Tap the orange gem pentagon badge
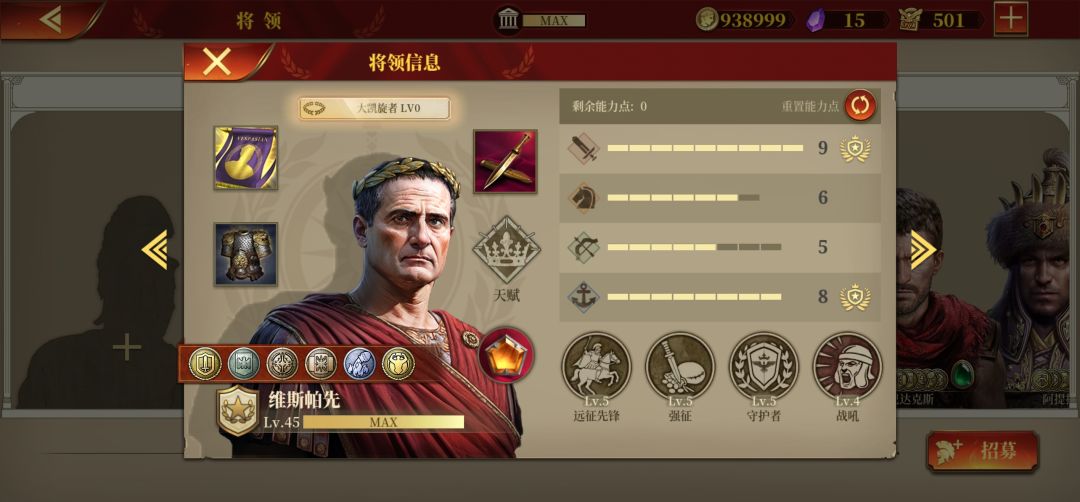 (506, 355)
